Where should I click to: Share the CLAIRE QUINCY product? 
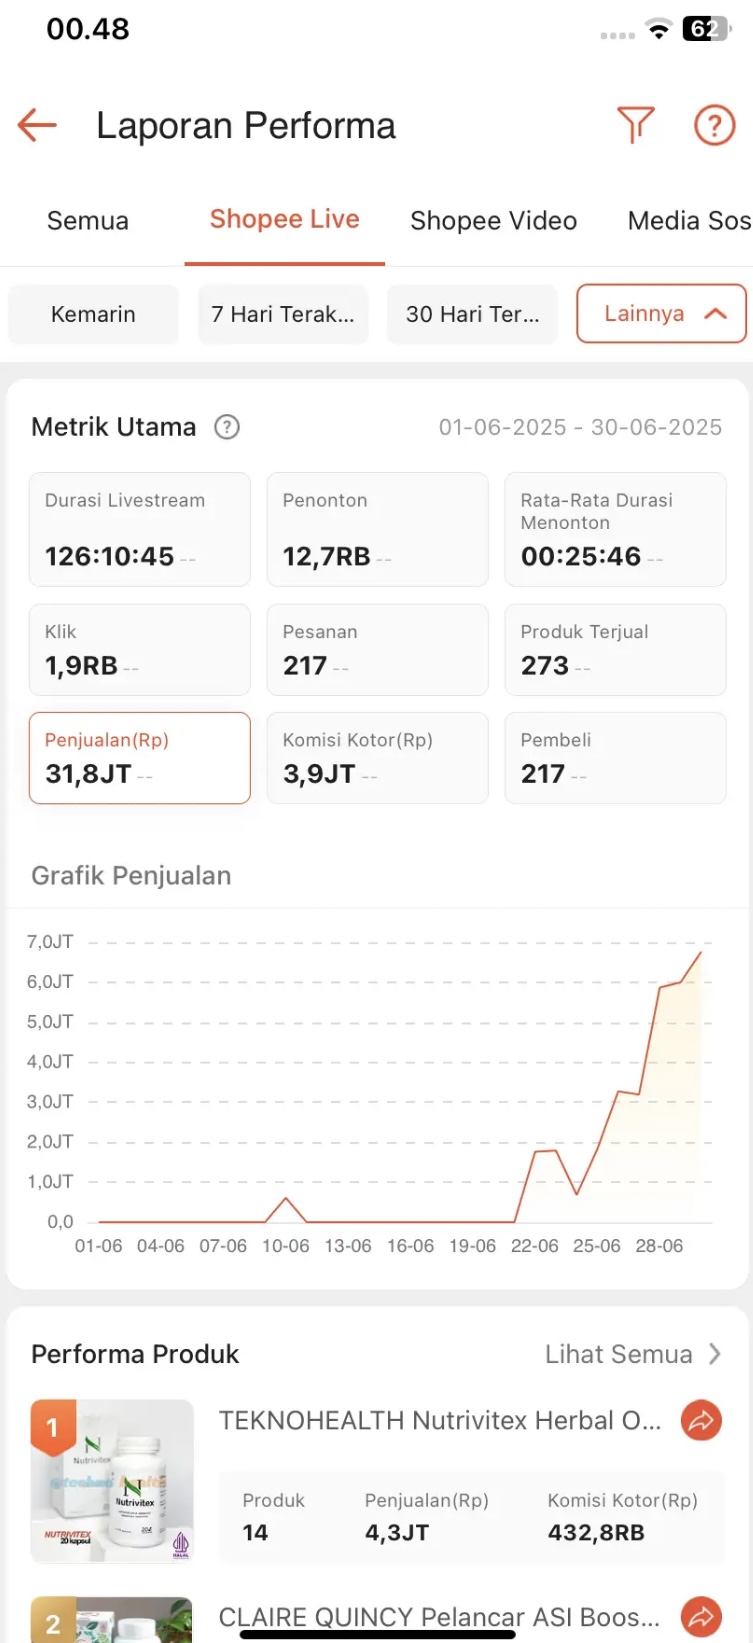[x=701, y=1616]
